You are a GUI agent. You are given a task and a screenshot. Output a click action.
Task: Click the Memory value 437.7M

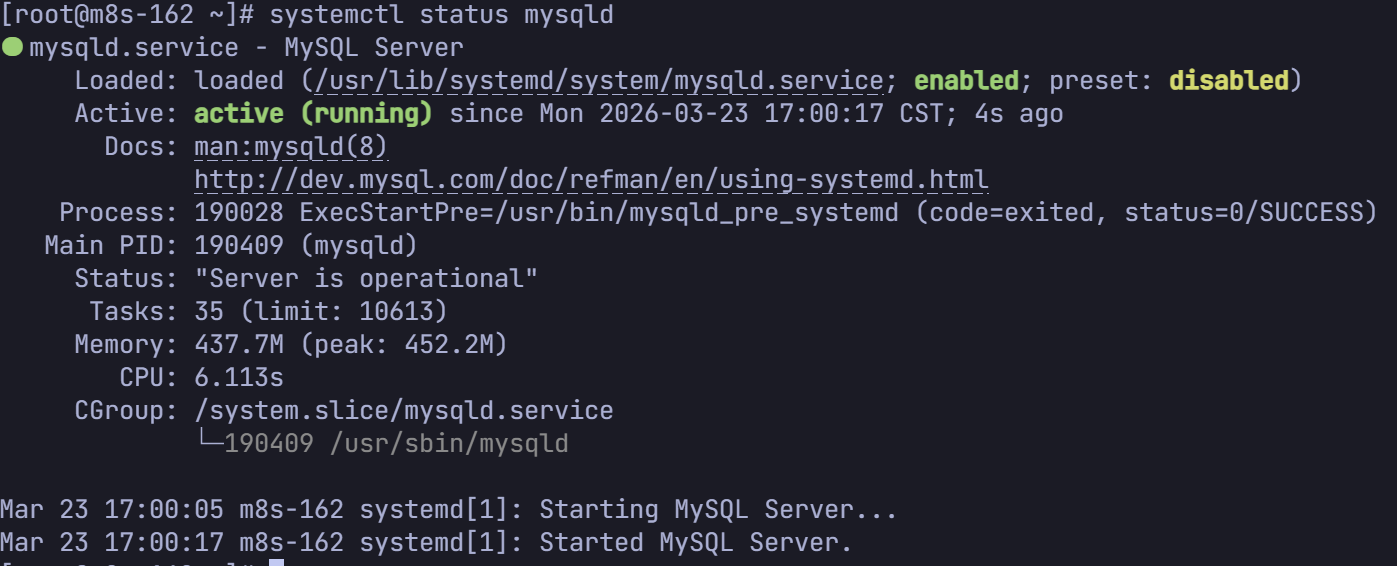239,345
